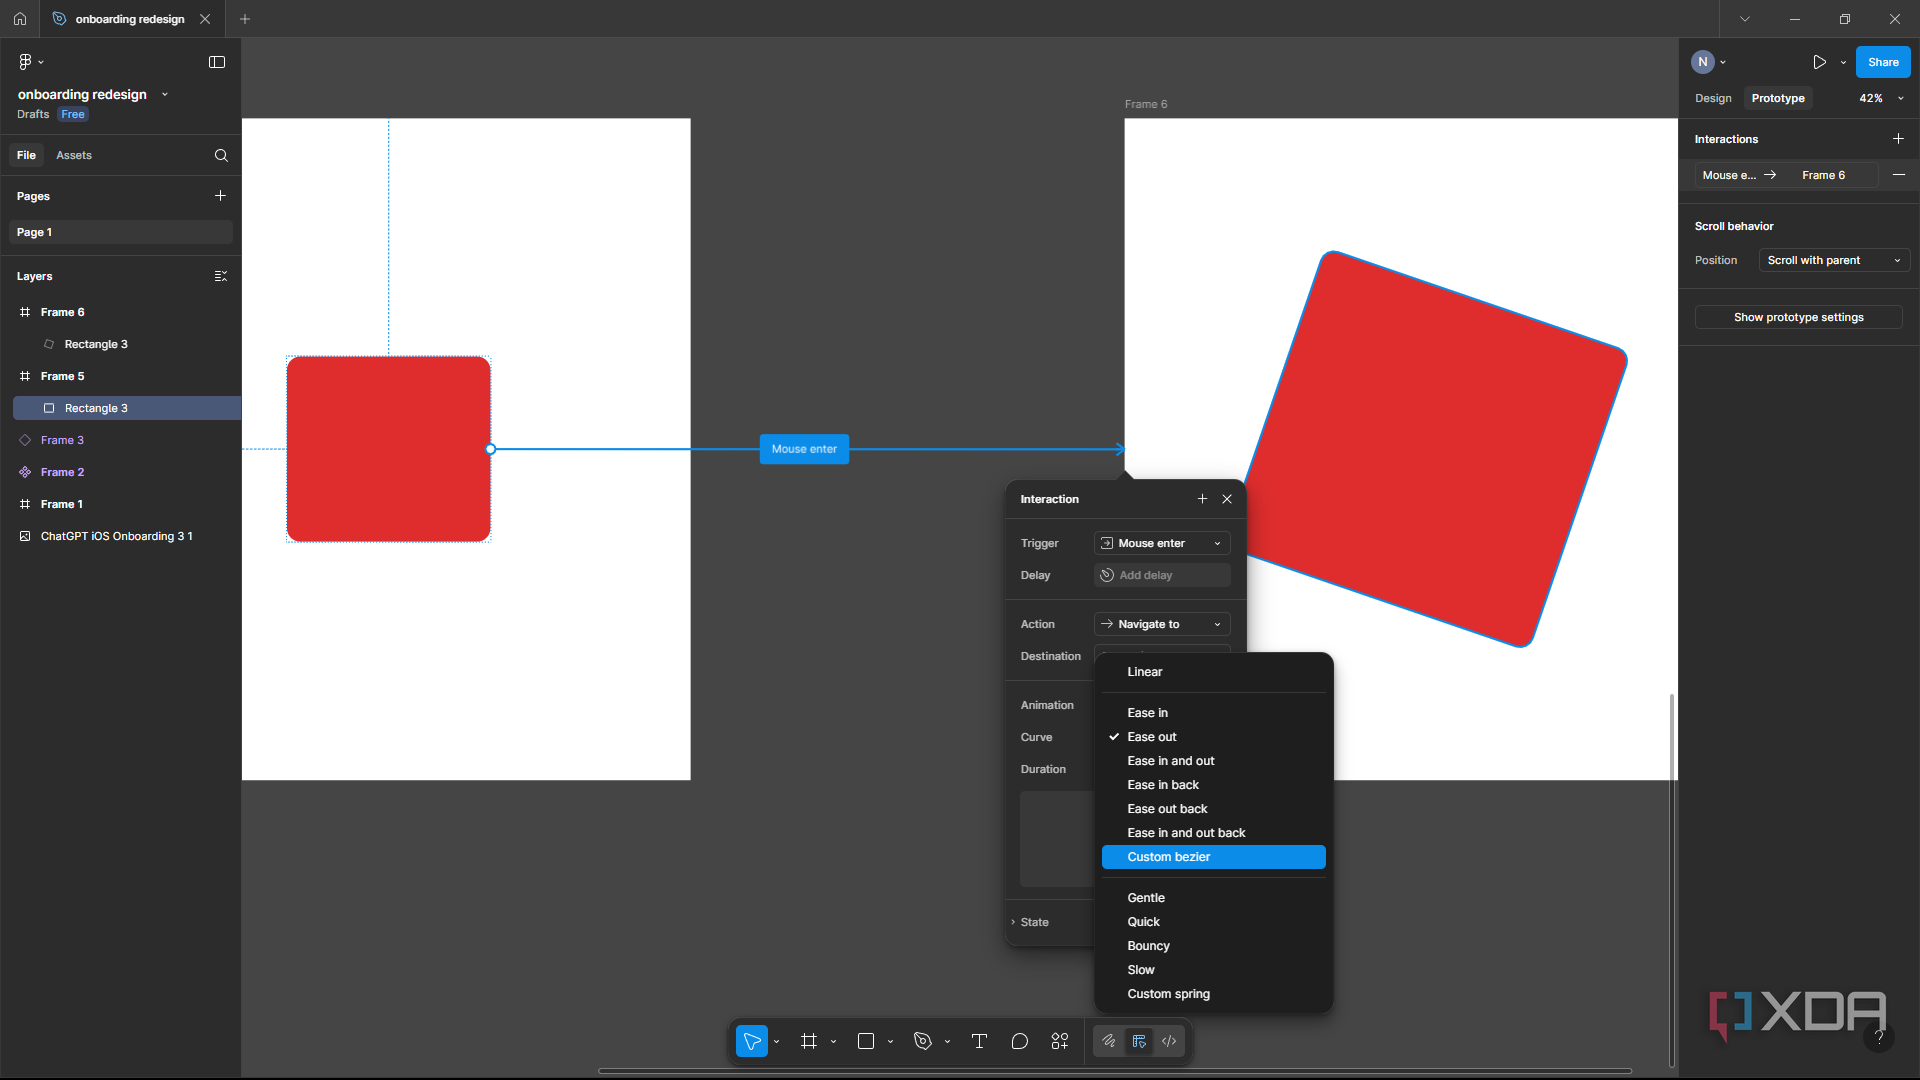Switch to the Design tab
Image resolution: width=1920 pixels, height=1080 pixels.
(1713, 98)
